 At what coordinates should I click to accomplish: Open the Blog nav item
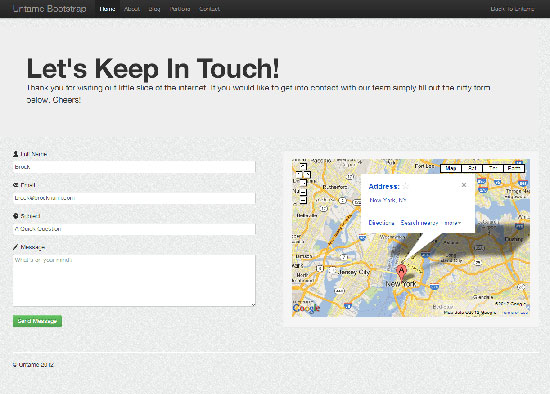click(x=154, y=9)
